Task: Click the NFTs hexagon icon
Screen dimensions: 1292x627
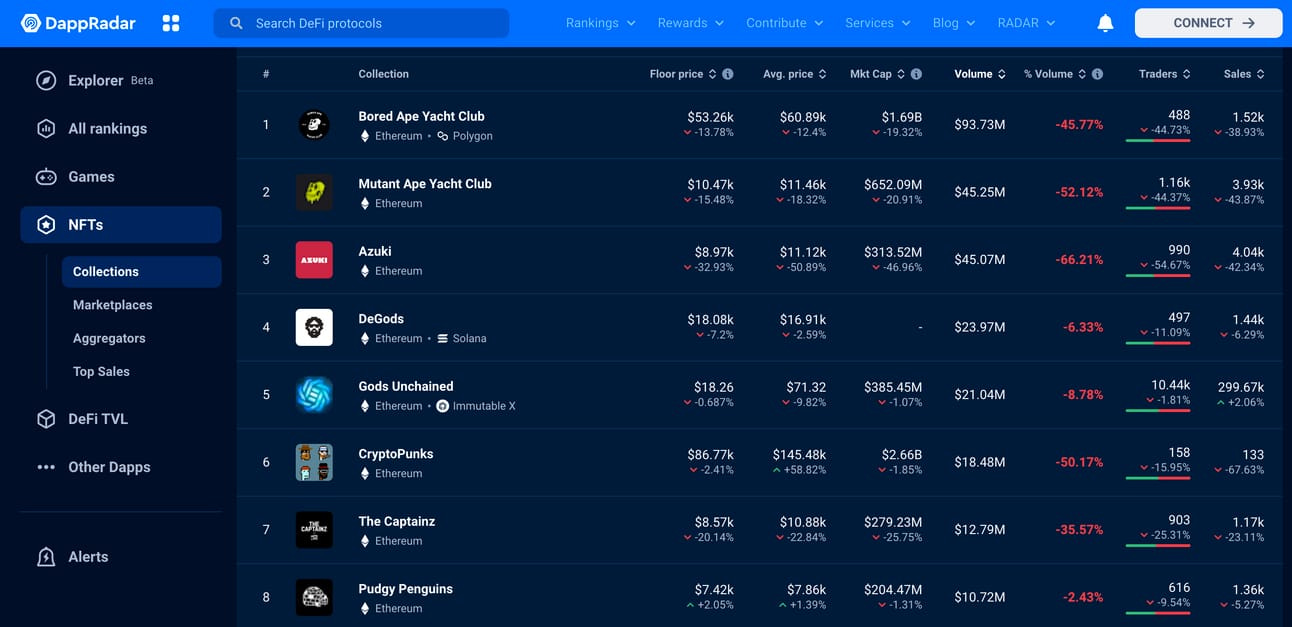Action: tap(46, 225)
